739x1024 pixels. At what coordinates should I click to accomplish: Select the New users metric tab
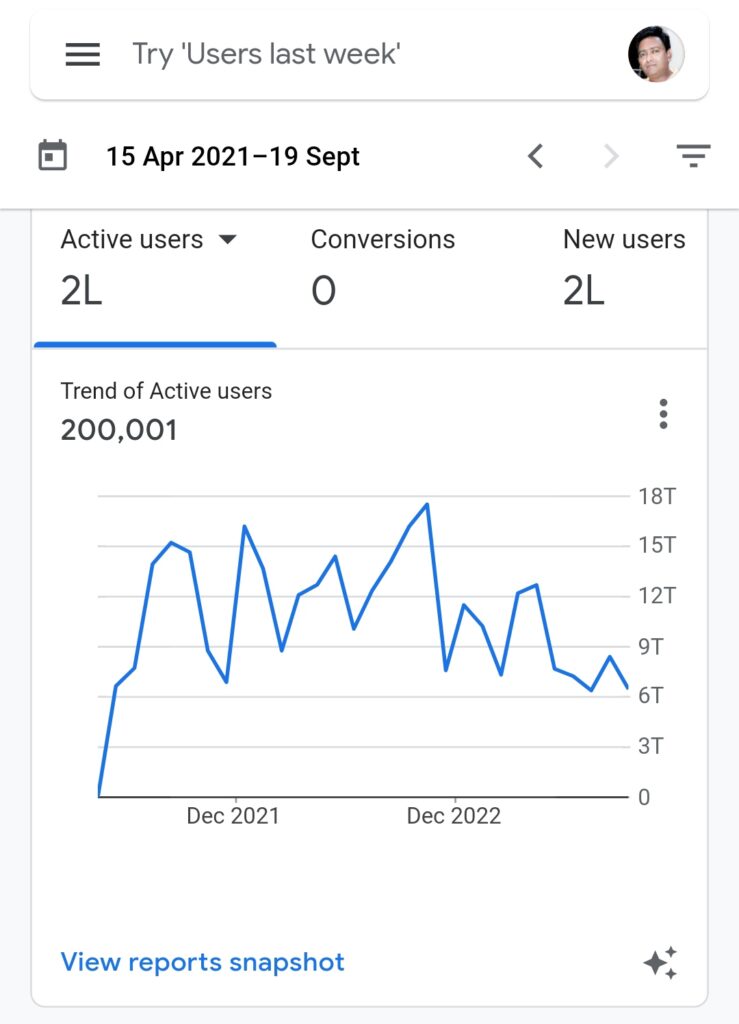(624, 266)
